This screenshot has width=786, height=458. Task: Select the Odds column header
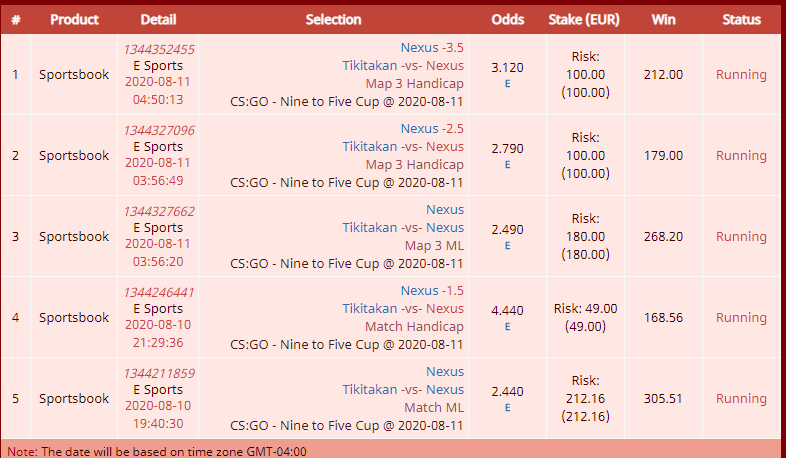[507, 20]
